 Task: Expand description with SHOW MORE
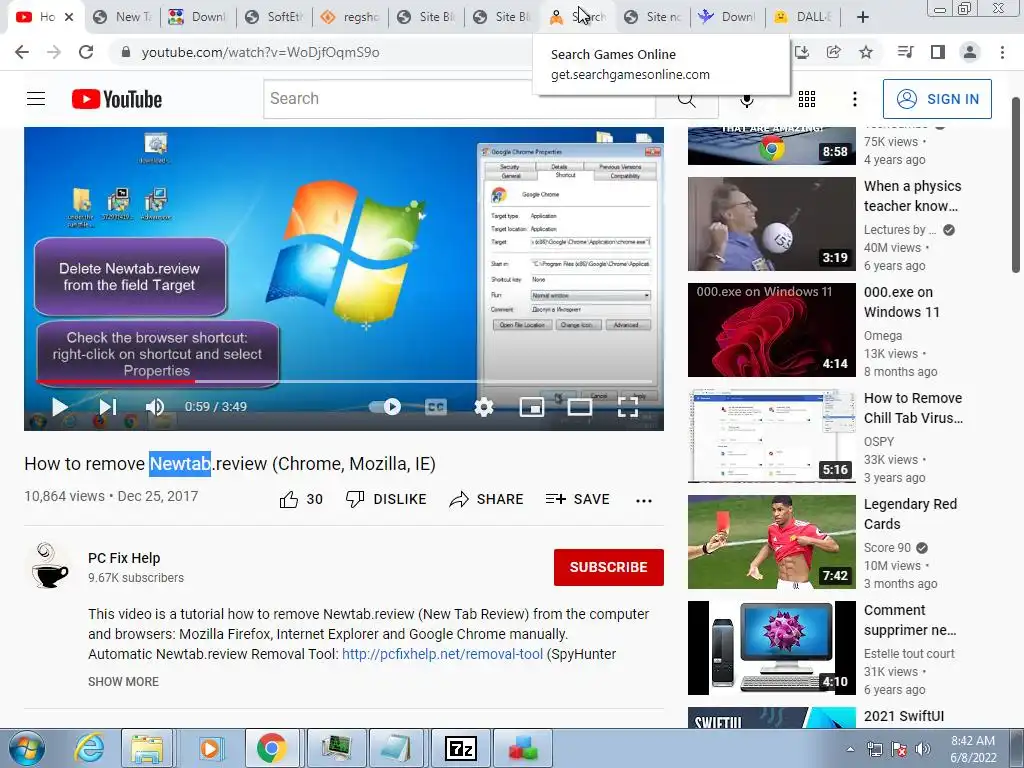(123, 681)
